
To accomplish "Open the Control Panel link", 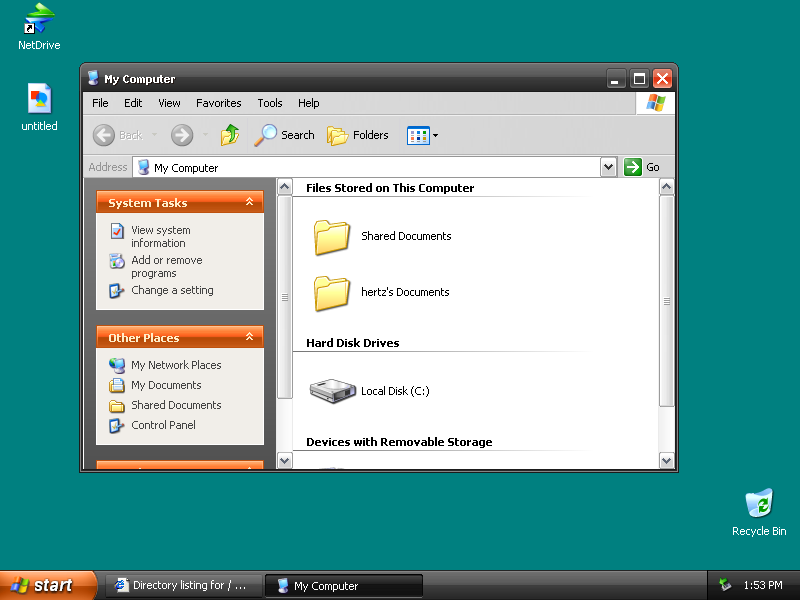I will pos(163,425).
